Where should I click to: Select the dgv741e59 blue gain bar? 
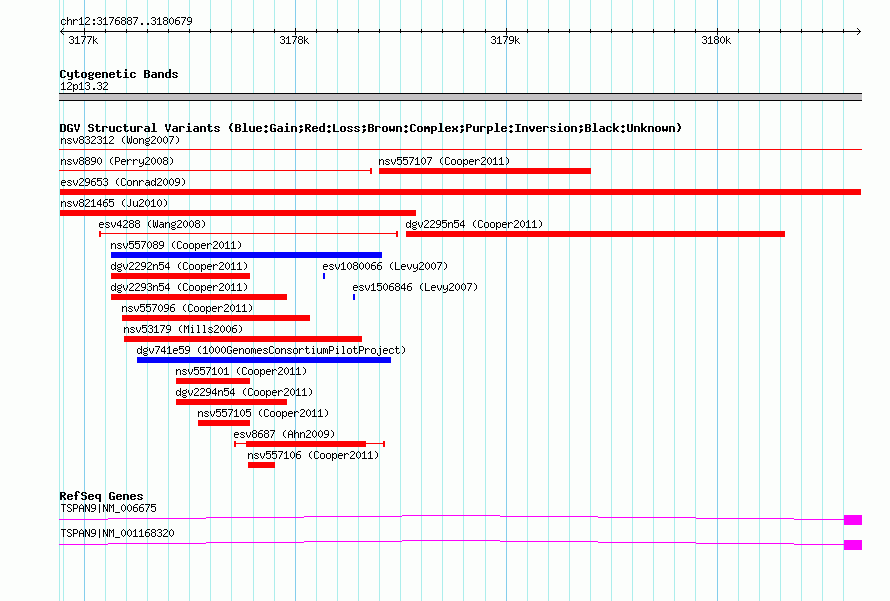264,360
